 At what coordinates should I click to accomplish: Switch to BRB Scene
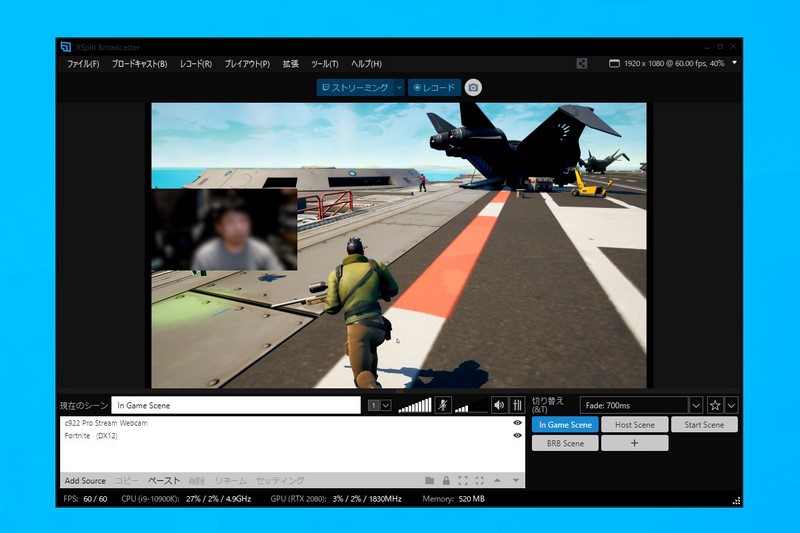click(x=565, y=443)
